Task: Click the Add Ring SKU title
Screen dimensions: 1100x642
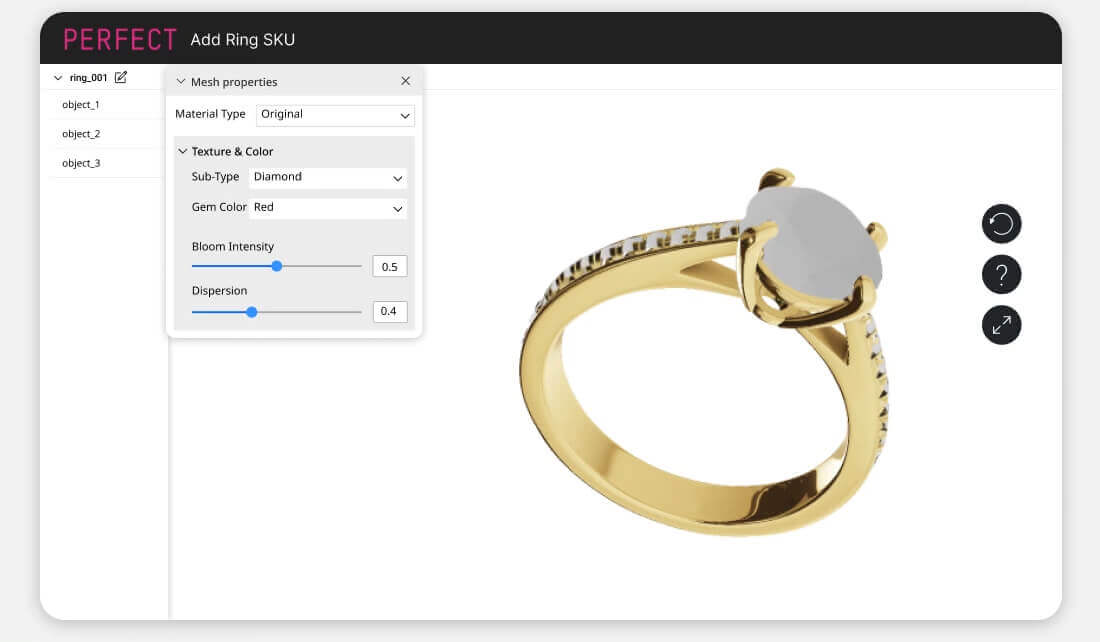Action: pyautogui.click(x=243, y=40)
